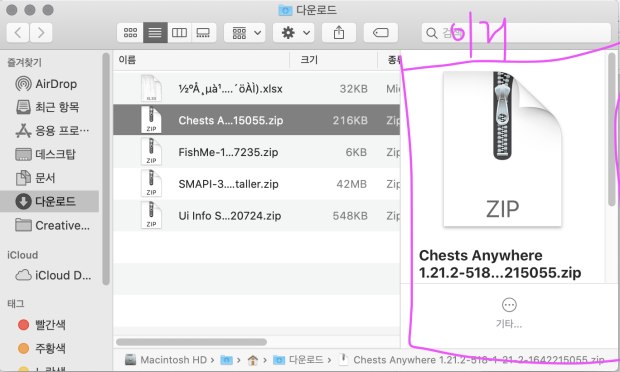Select FishMe zip file row

click(257, 152)
